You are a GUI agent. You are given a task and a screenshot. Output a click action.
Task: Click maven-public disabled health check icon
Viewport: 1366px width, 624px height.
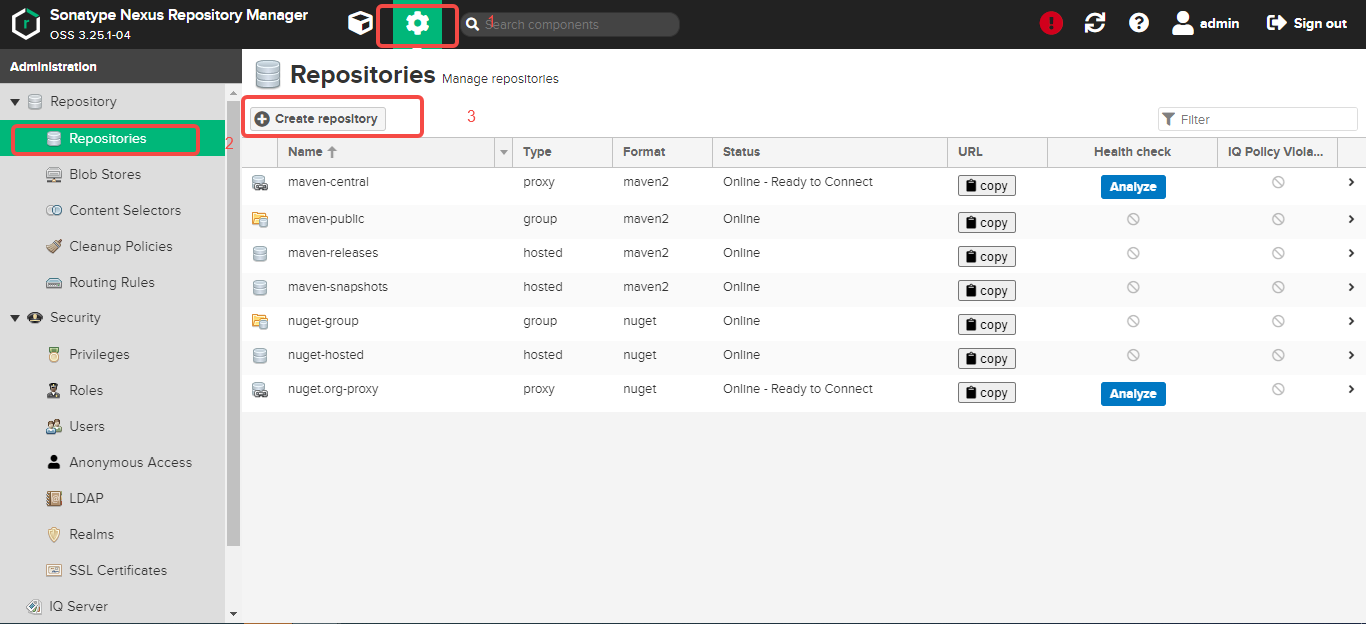tap(1133, 219)
